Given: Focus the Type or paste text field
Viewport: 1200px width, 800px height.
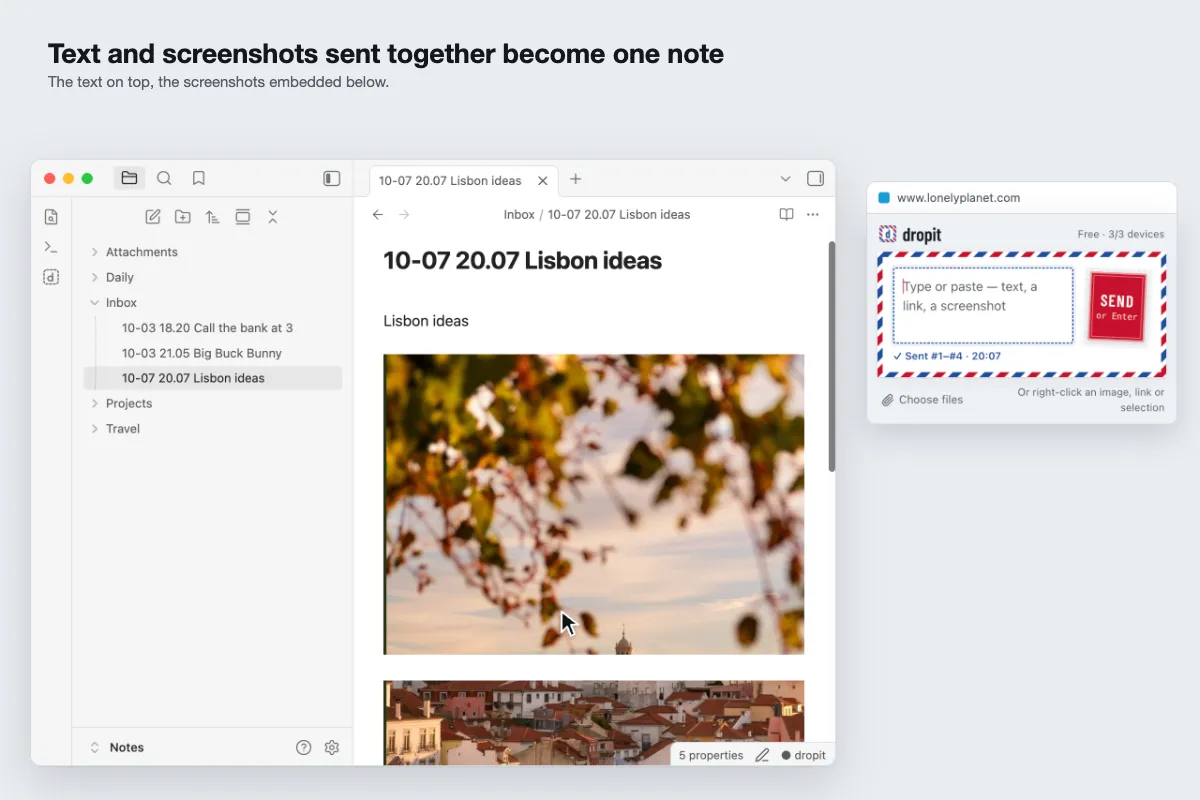Looking at the screenshot, I should tap(983, 306).
